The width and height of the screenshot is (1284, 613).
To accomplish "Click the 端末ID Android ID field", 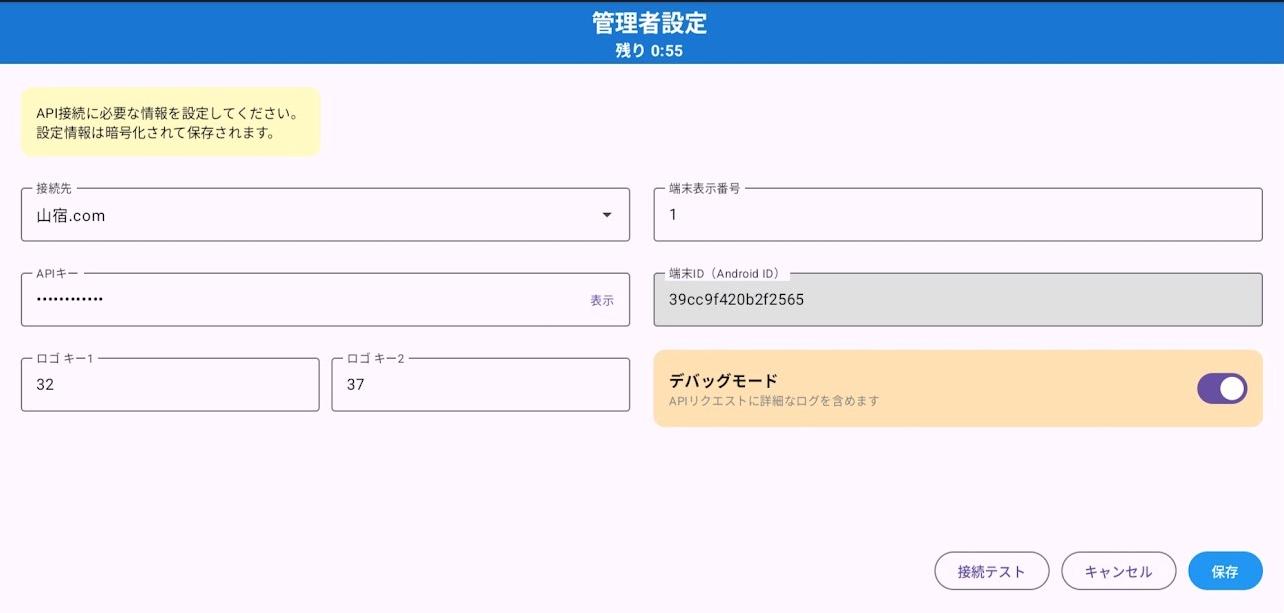I will [x=956, y=299].
